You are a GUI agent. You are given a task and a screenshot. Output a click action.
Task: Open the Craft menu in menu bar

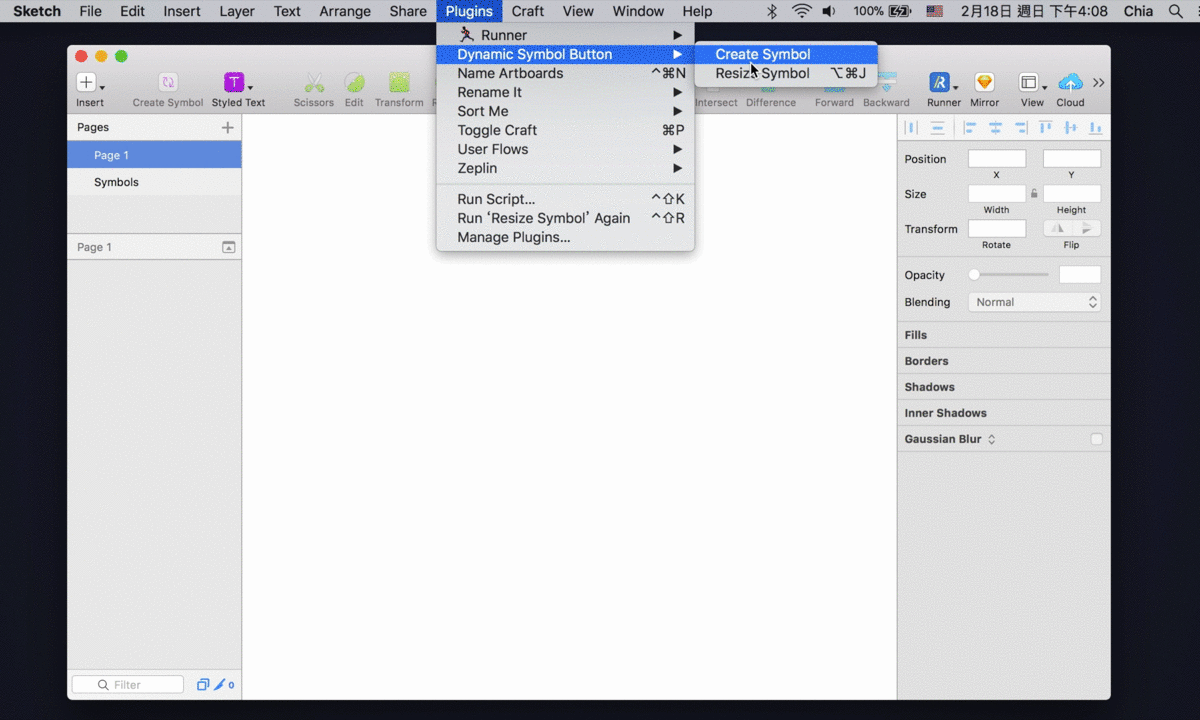(x=527, y=11)
